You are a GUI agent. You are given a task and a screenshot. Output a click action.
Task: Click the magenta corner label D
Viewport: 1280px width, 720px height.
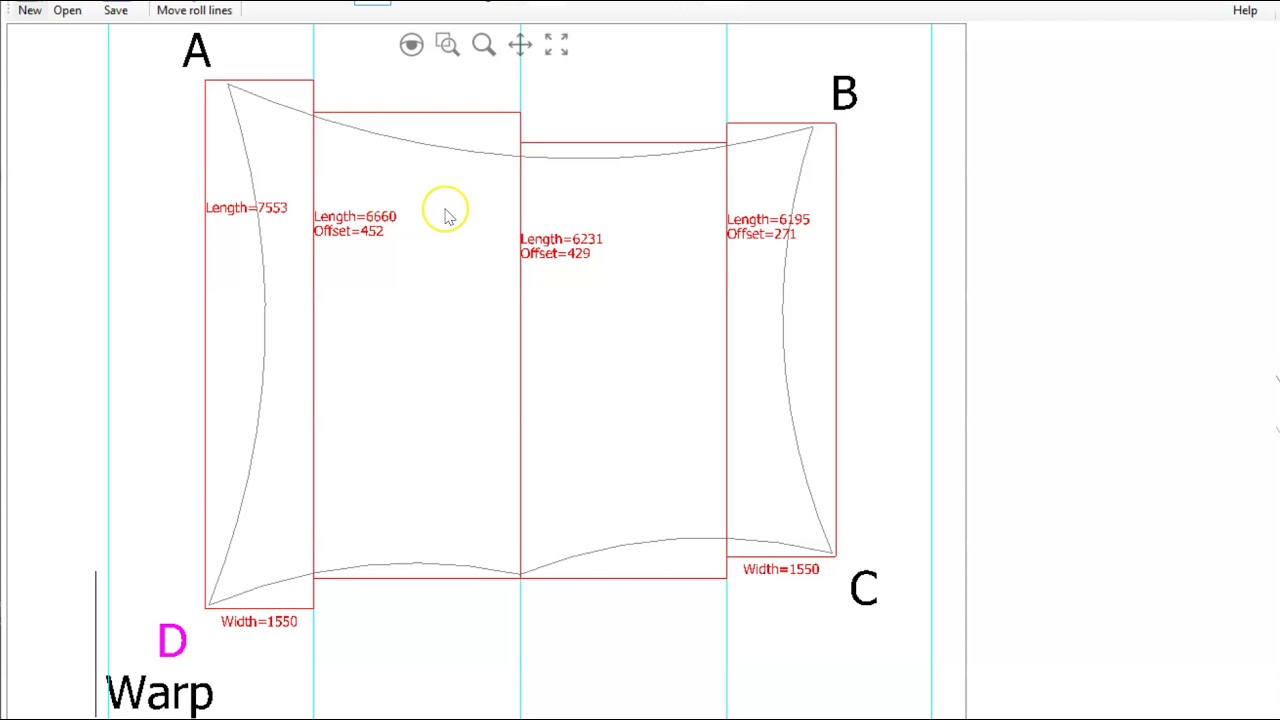[x=172, y=641]
